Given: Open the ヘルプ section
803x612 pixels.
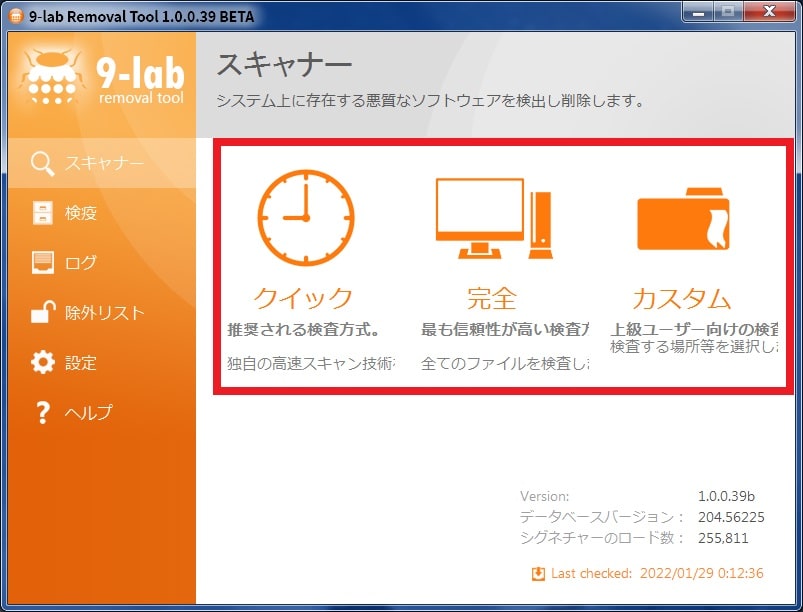Looking at the screenshot, I should [102, 412].
